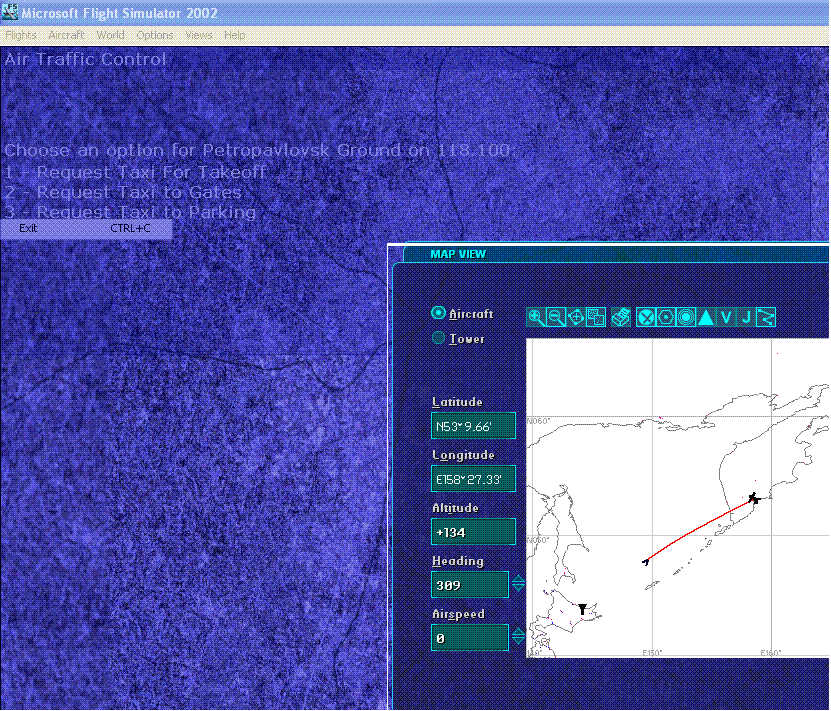Click Petropavlovsk Ground prompt text

tap(259, 150)
